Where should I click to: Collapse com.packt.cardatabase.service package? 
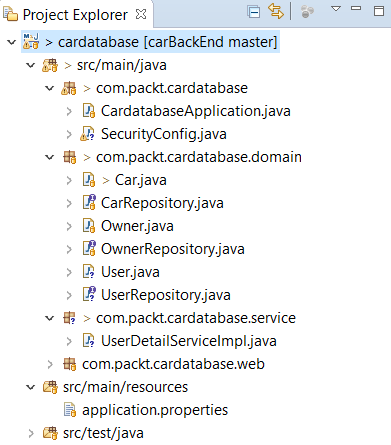click(50, 318)
